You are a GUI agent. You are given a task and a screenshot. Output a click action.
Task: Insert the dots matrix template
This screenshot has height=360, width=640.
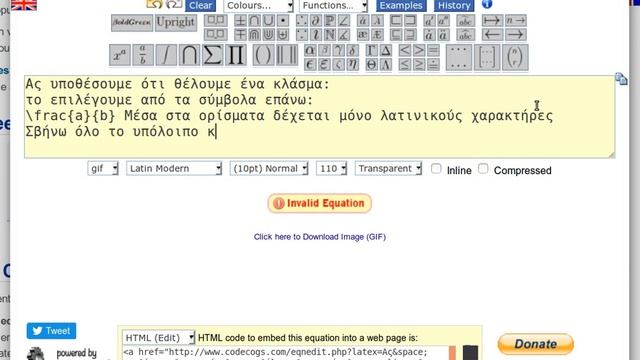coord(459,57)
